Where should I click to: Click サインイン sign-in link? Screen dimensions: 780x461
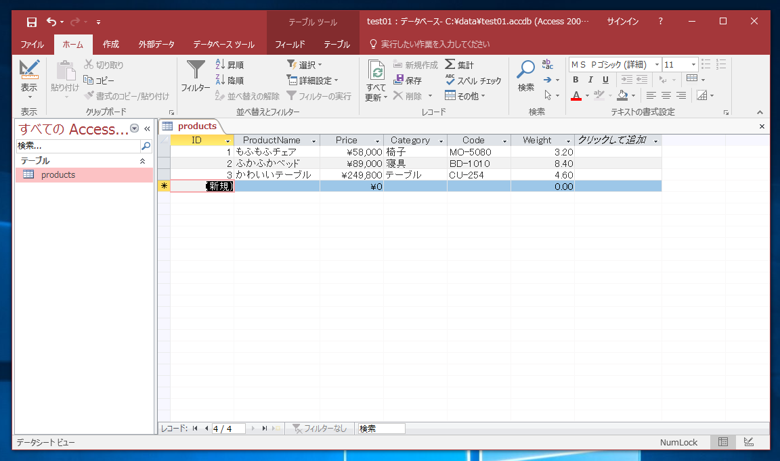(x=622, y=21)
